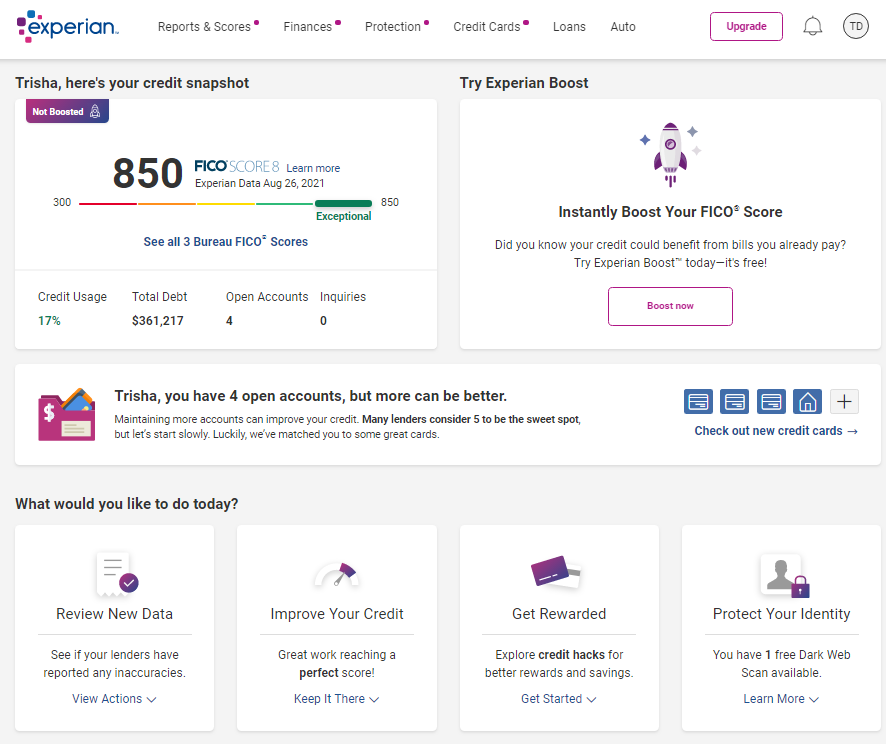Screen dimensions: 886x744
Task: Open See all 3 Bureau FICO Scores
Action: (225, 242)
